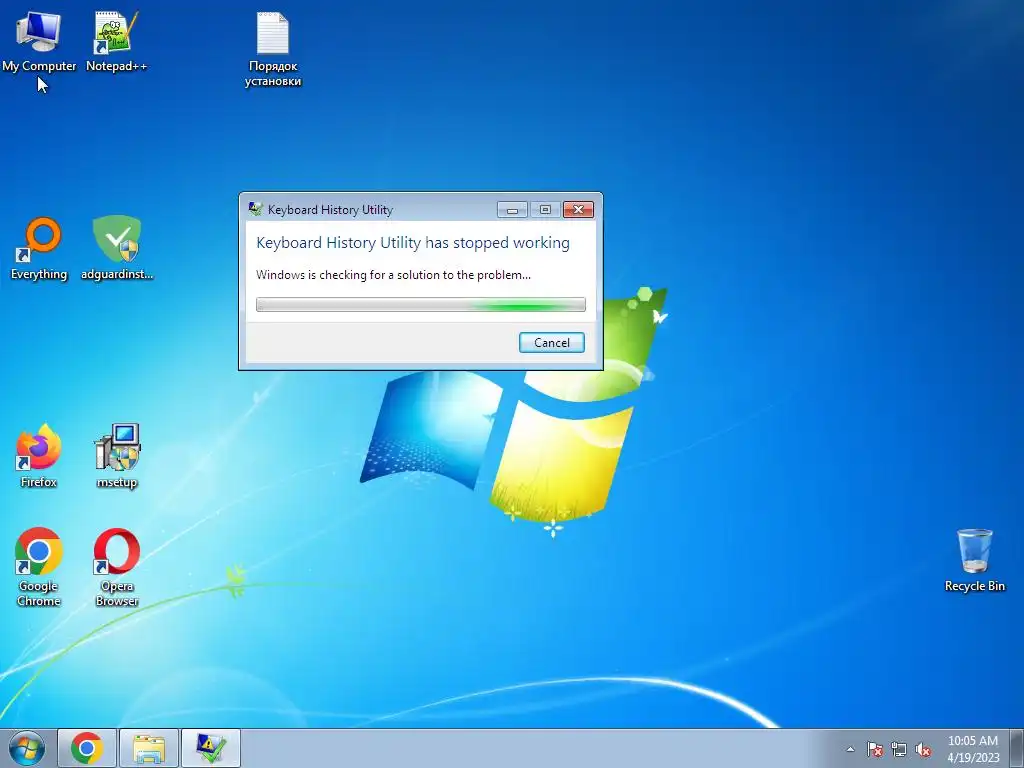Screen dimensions: 1024x768
Task: Open the Action Center flag icon
Action: [x=875, y=749]
